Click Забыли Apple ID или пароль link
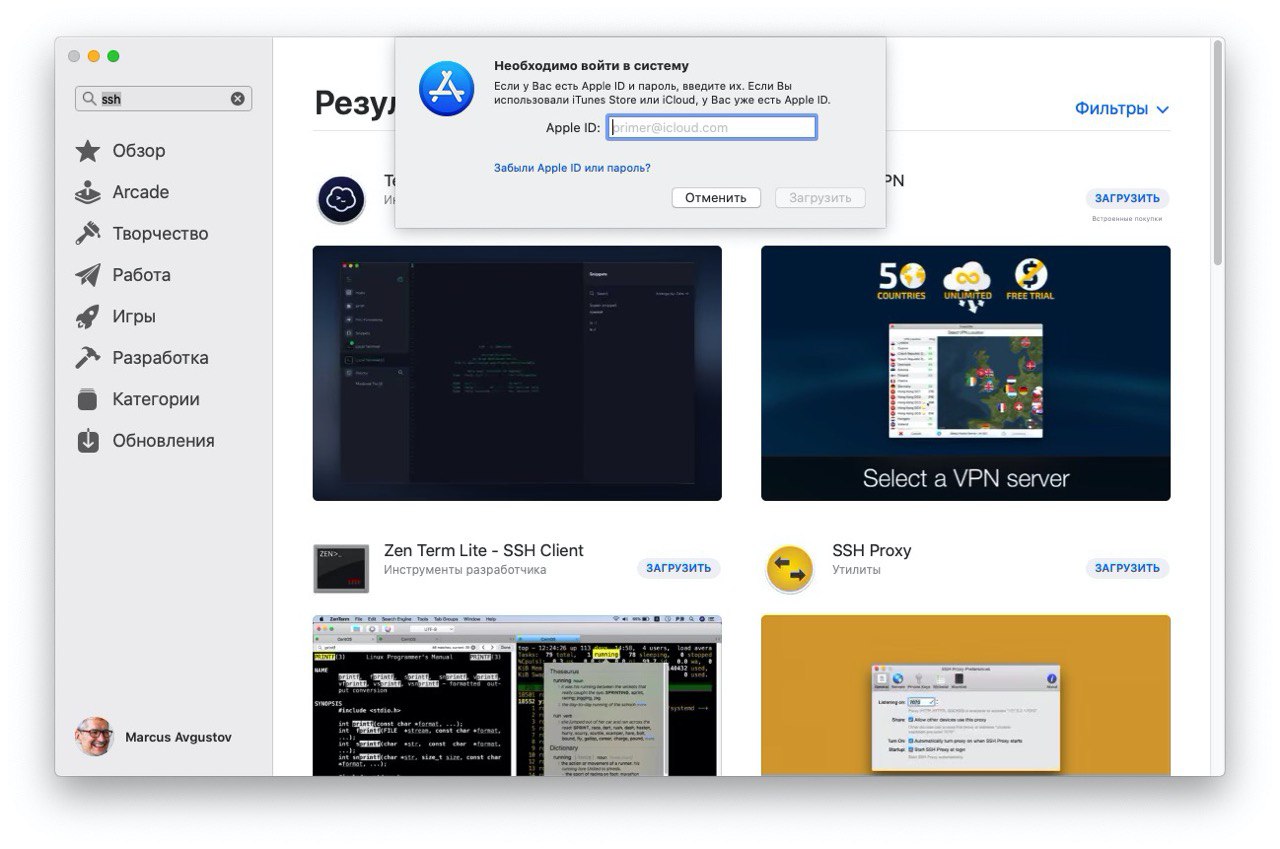Image resolution: width=1280 pixels, height=849 pixels. [x=572, y=168]
